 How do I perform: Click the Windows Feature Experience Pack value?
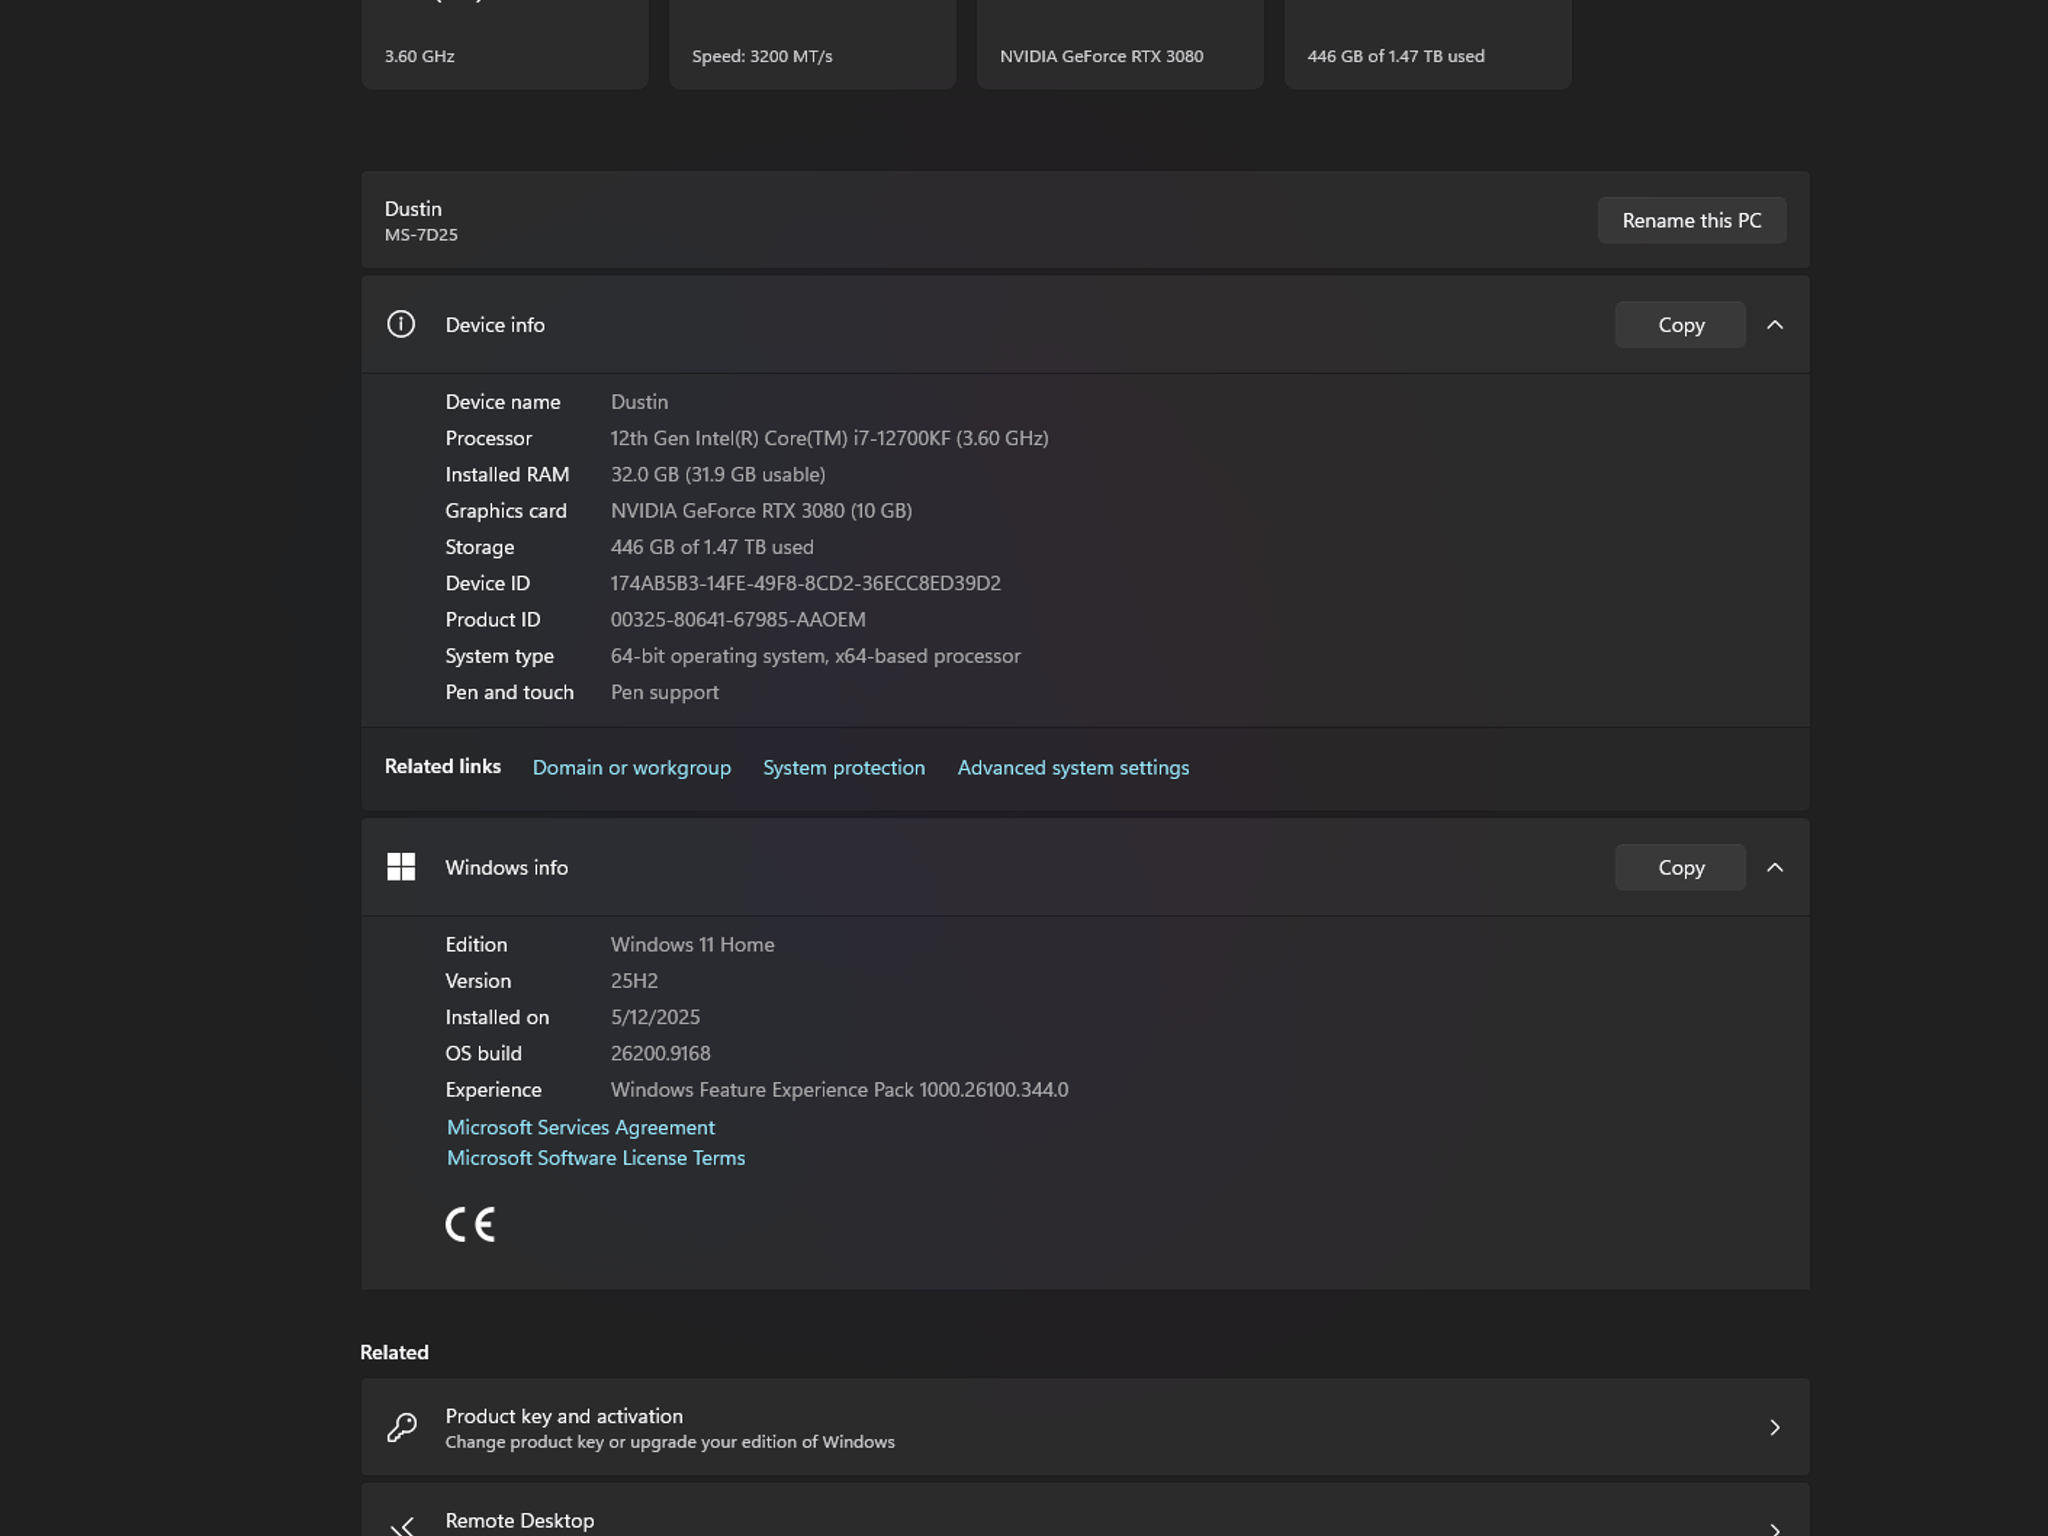(x=840, y=1089)
